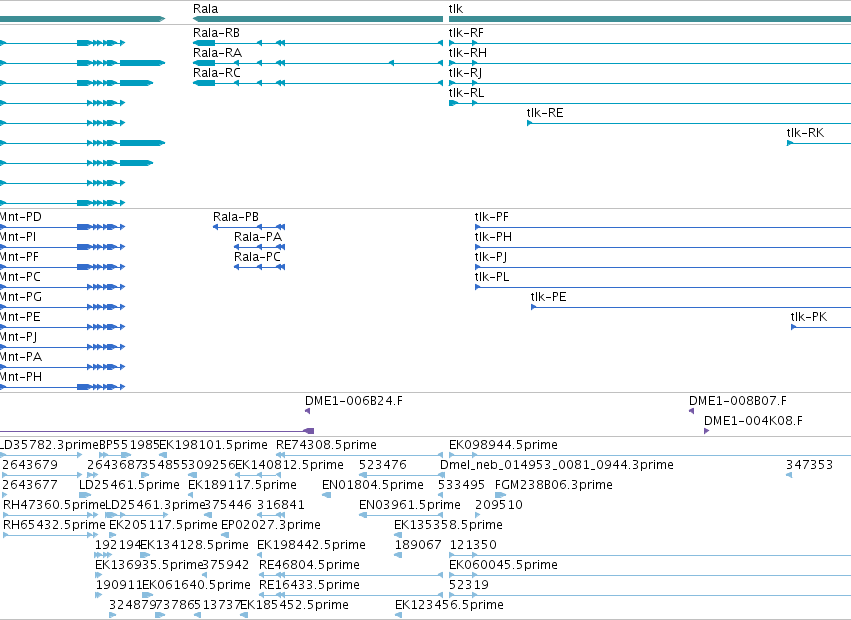Click EST EP02027.3prime
Image resolution: width=851 pixels, height=620 pixels.
pyautogui.click(x=271, y=525)
